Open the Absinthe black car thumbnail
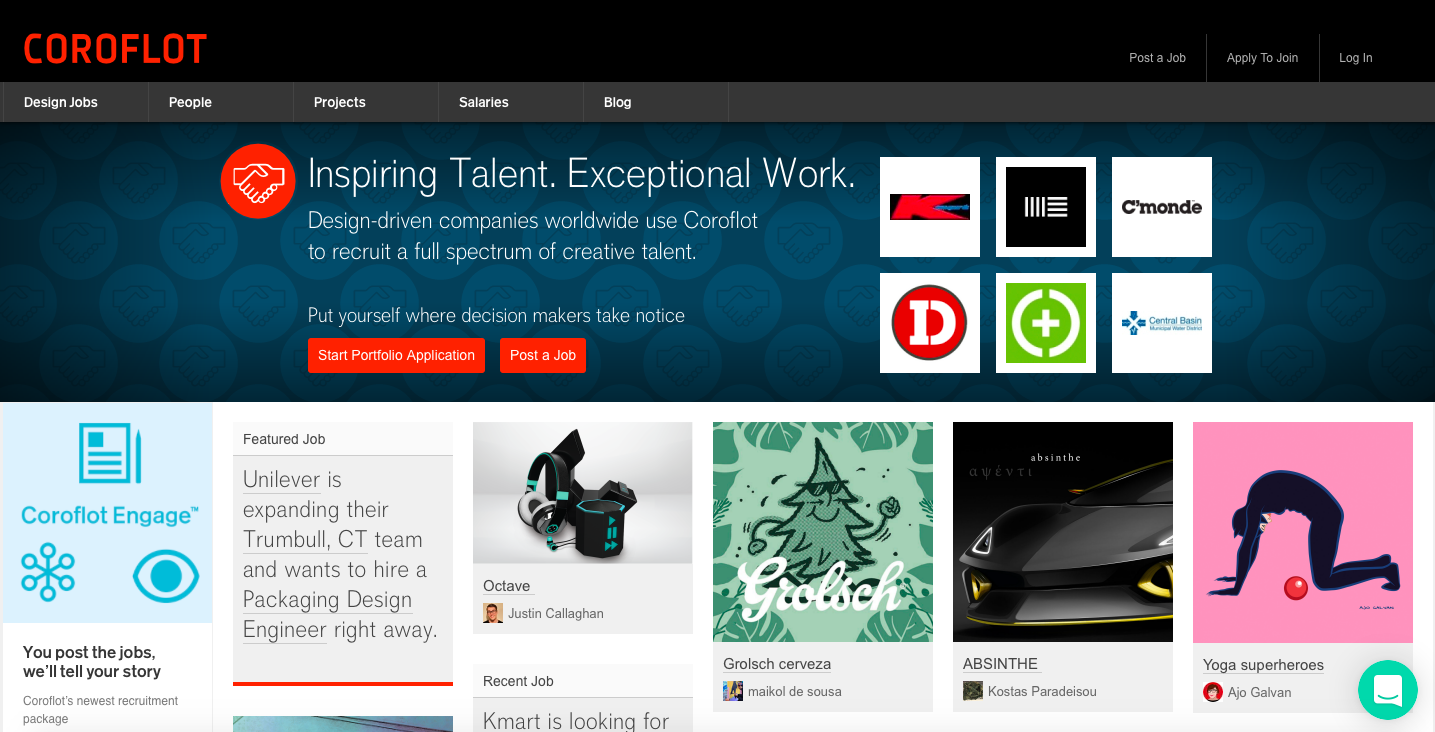Image resolution: width=1435 pixels, height=732 pixels. pyautogui.click(x=1063, y=532)
